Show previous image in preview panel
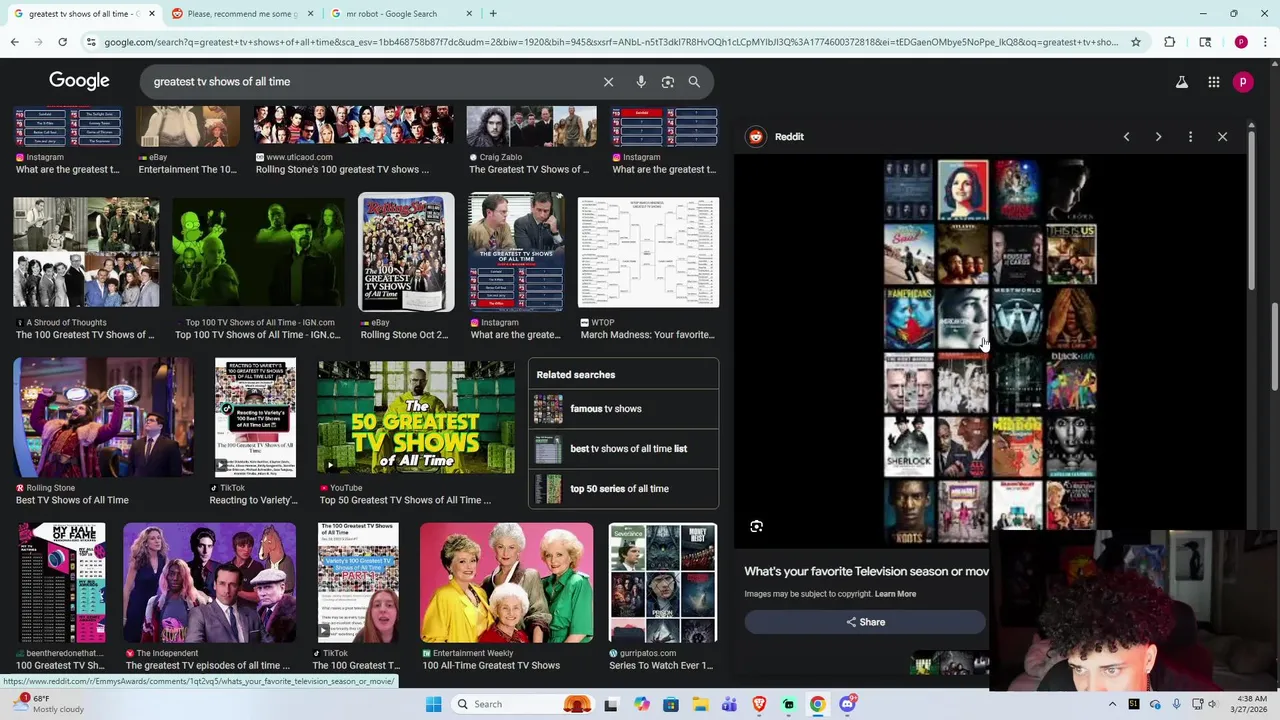 [1126, 137]
